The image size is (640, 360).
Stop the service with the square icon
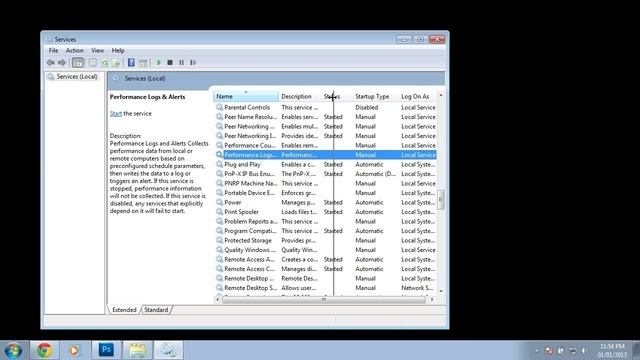pyautogui.click(x=170, y=62)
